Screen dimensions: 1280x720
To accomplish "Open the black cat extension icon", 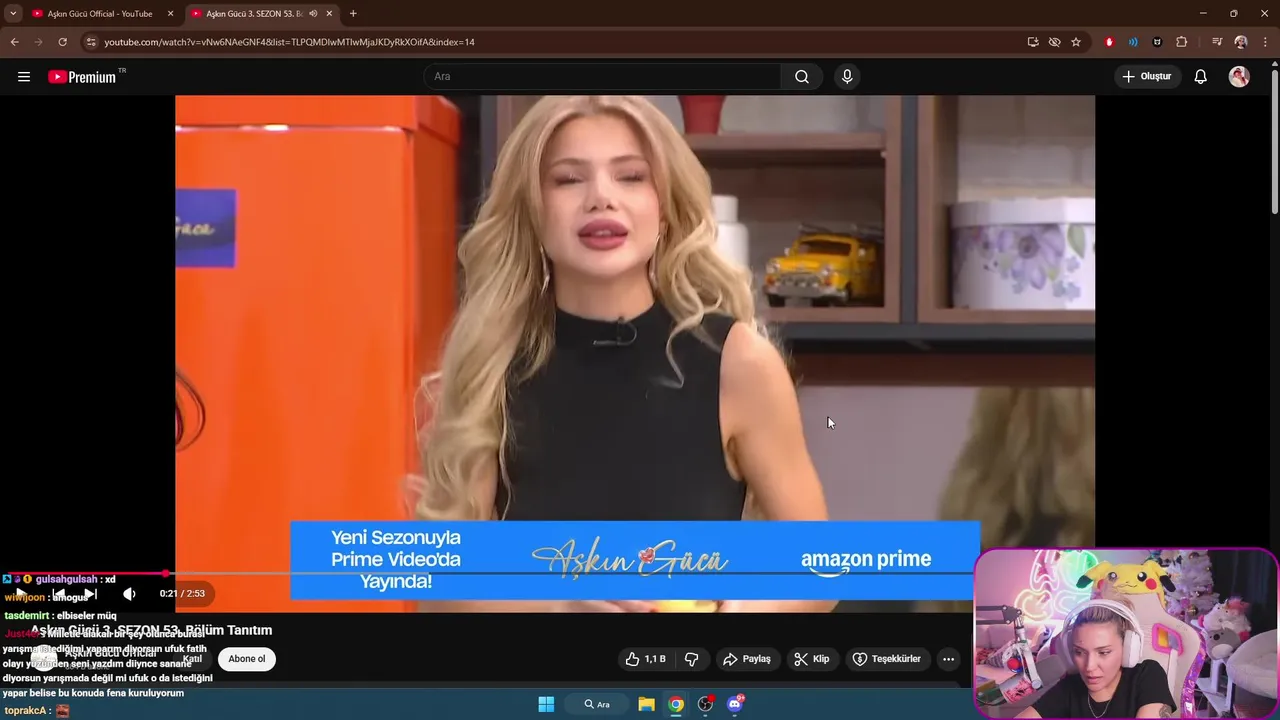I will click(x=1157, y=42).
